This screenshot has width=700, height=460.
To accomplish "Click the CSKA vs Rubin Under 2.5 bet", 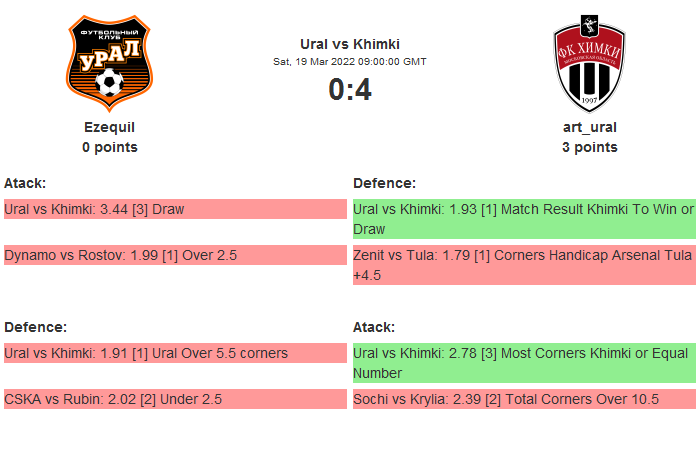I will click(x=113, y=399).
